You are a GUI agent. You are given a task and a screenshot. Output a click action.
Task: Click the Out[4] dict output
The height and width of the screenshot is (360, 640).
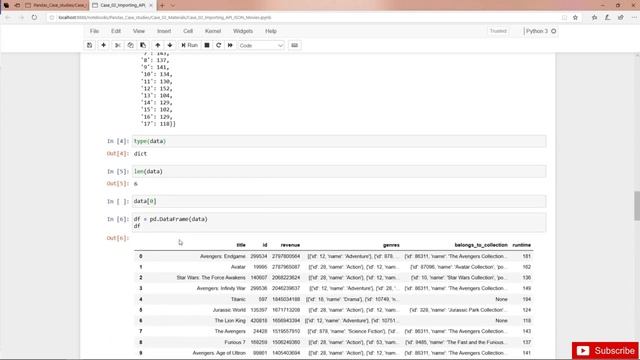140,154
